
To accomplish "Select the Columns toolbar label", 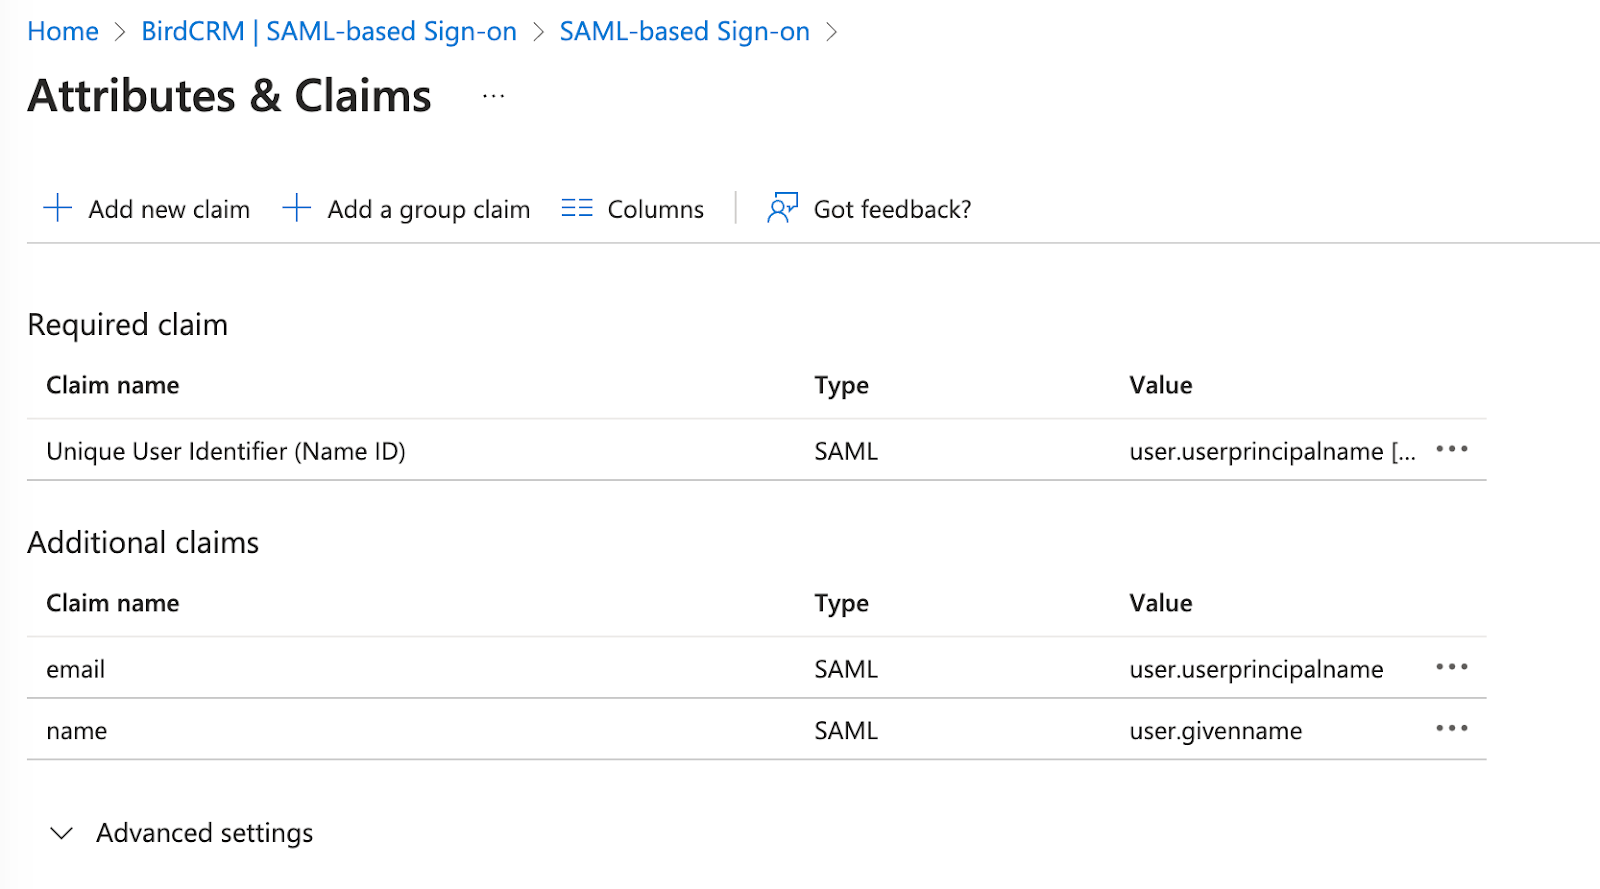I will coord(655,209).
